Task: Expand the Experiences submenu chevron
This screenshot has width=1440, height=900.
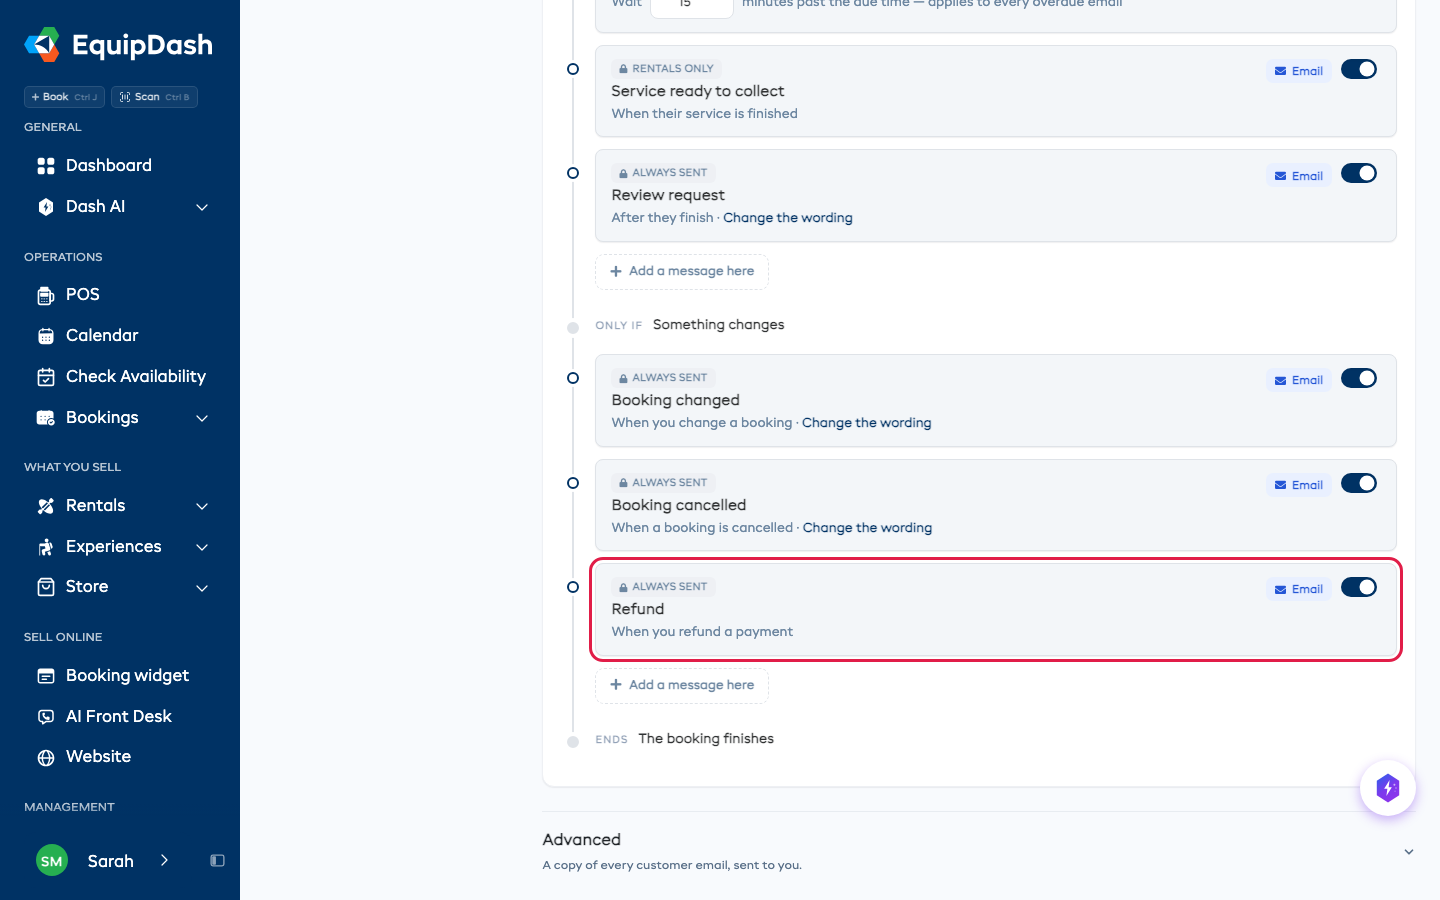Action: click(x=202, y=547)
